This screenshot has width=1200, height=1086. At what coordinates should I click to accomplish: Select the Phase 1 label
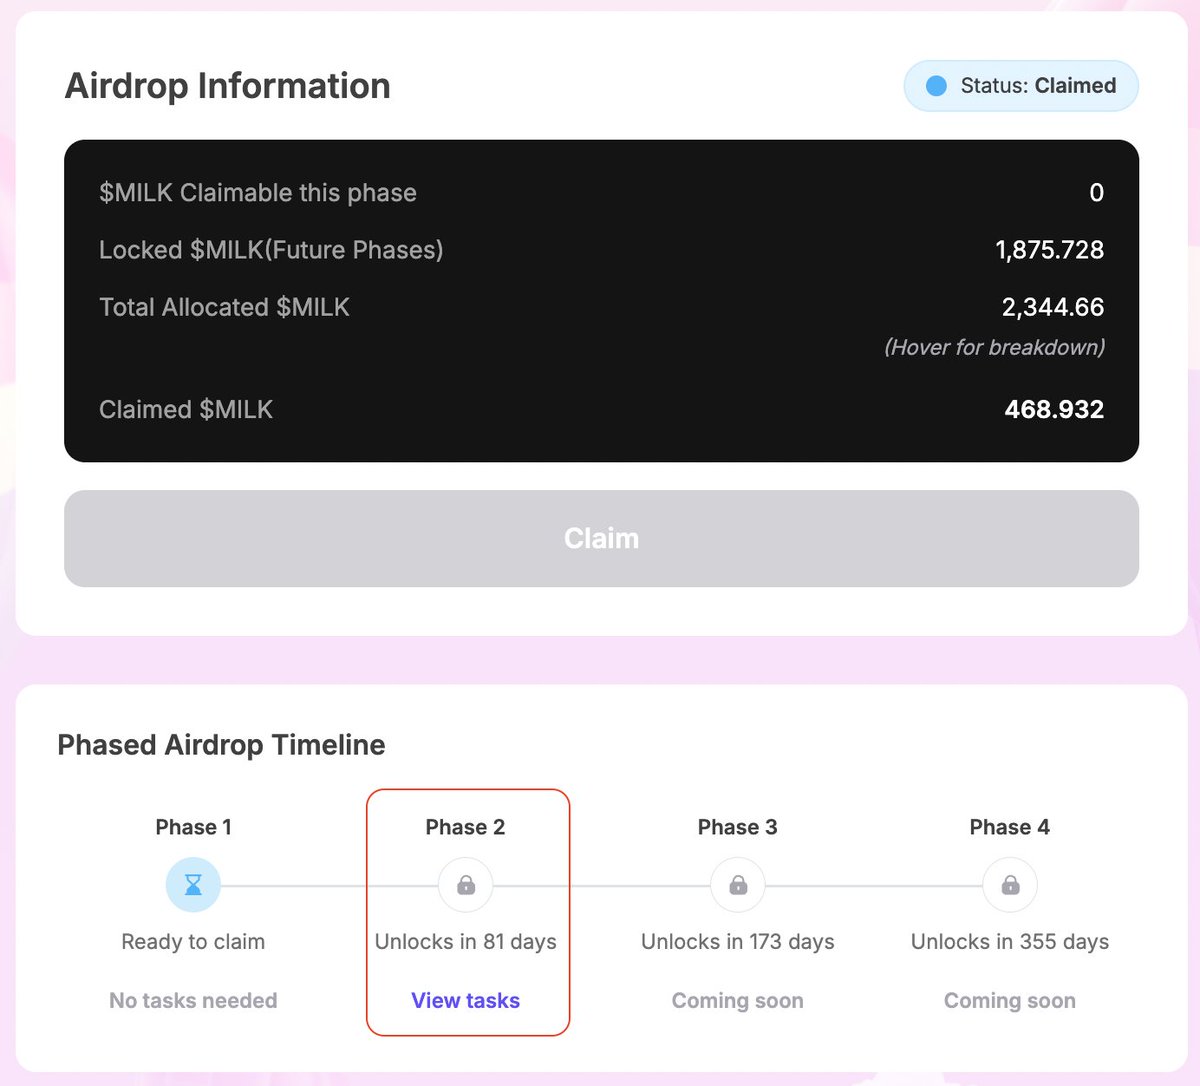pos(193,827)
